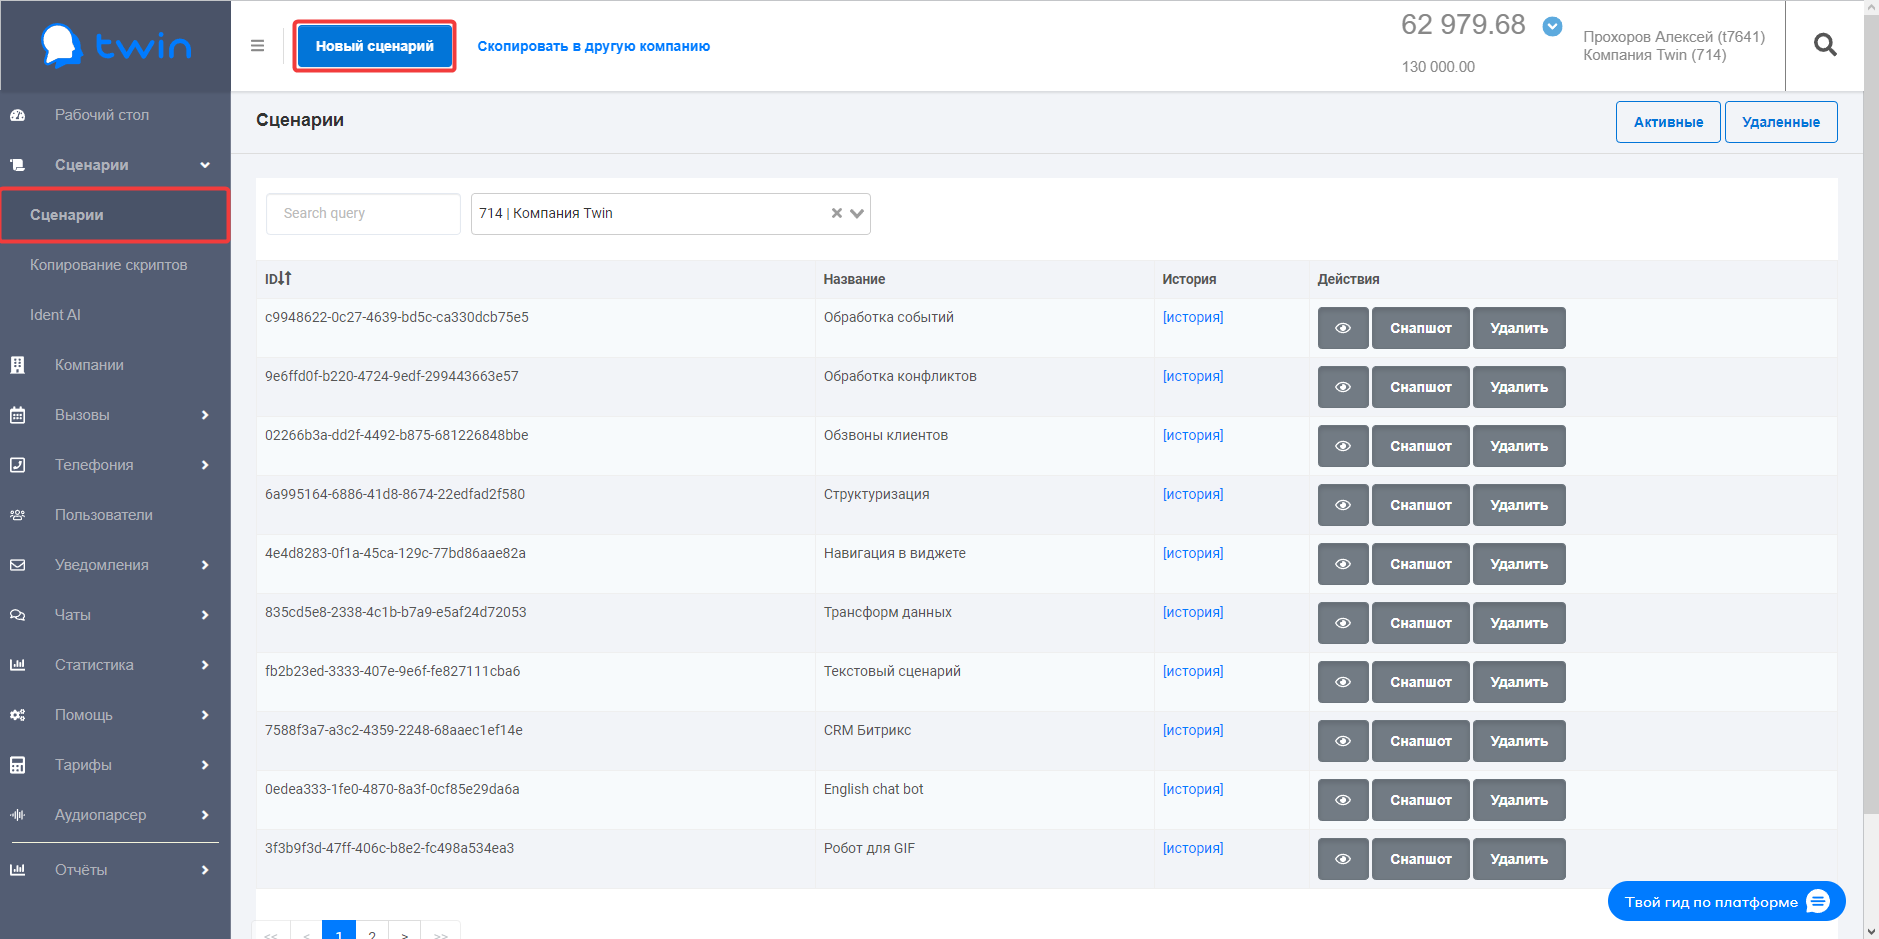Open the chat guide bubble icon
The height and width of the screenshot is (939, 1879).
pos(1818,902)
